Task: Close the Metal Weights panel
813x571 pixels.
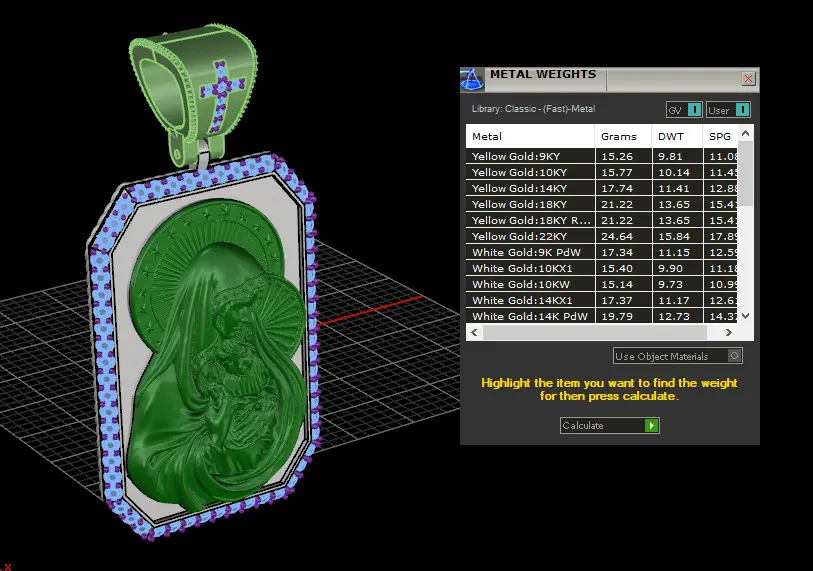Action: (748, 79)
